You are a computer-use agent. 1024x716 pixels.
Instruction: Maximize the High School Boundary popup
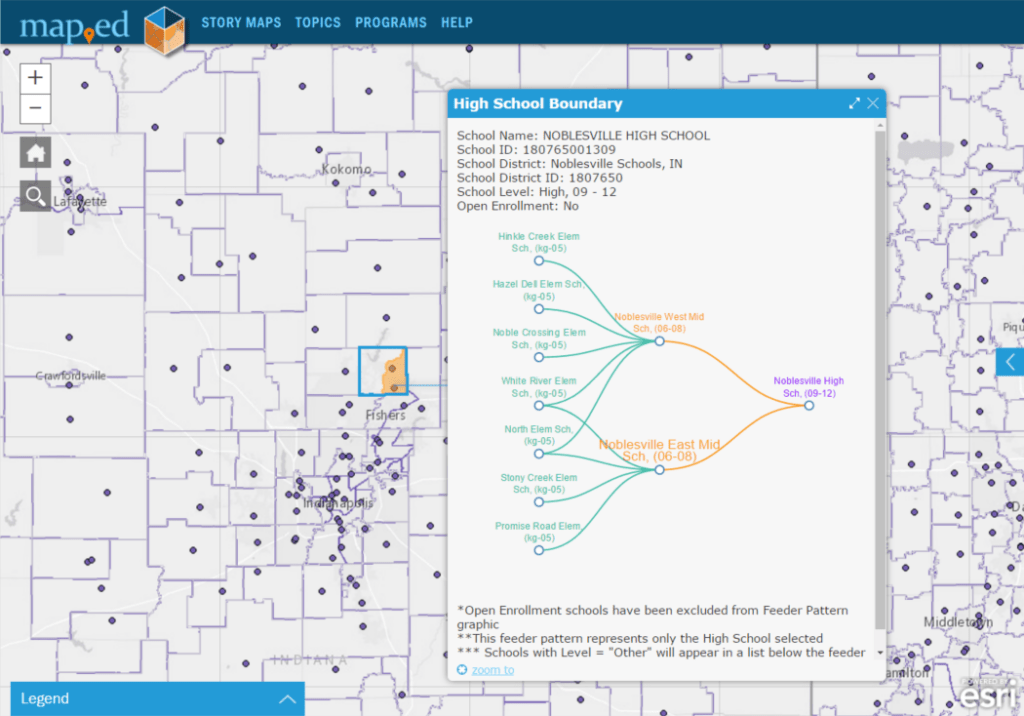(854, 103)
